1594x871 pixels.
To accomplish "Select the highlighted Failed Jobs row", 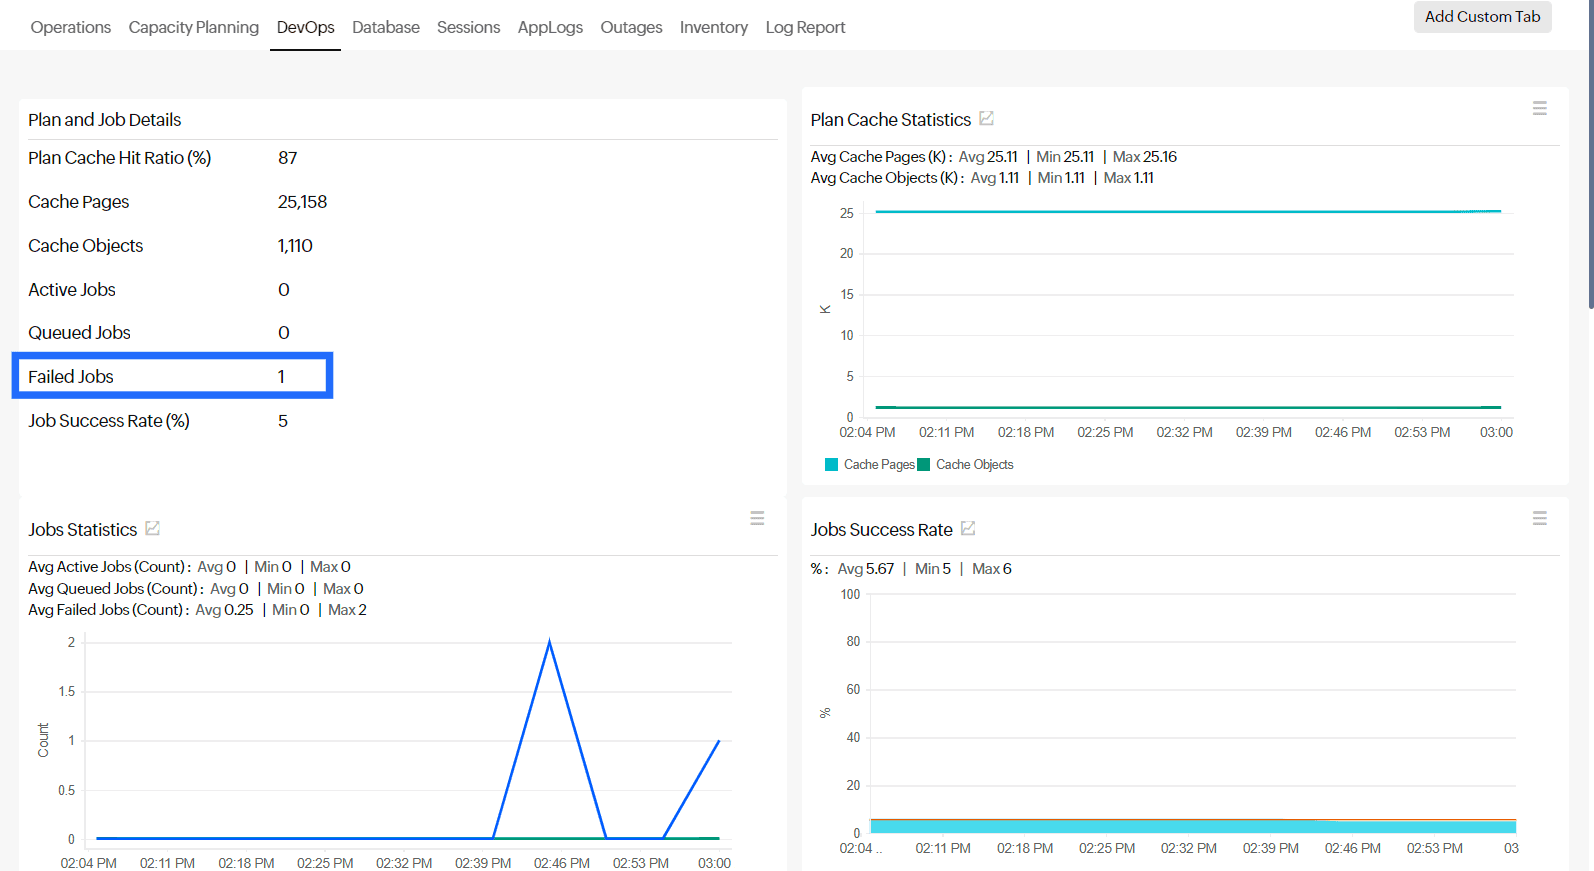I will (172, 376).
